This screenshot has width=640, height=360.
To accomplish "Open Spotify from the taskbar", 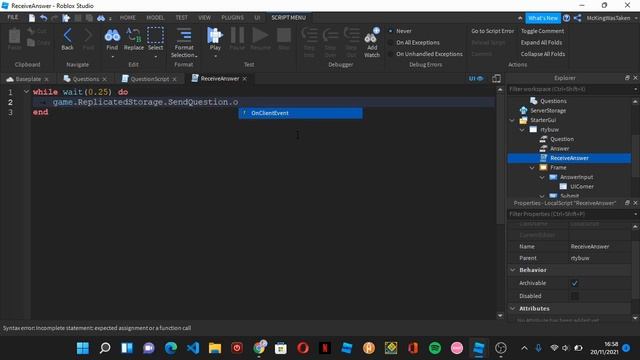I will pyautogui.click(x=435, y=348).
